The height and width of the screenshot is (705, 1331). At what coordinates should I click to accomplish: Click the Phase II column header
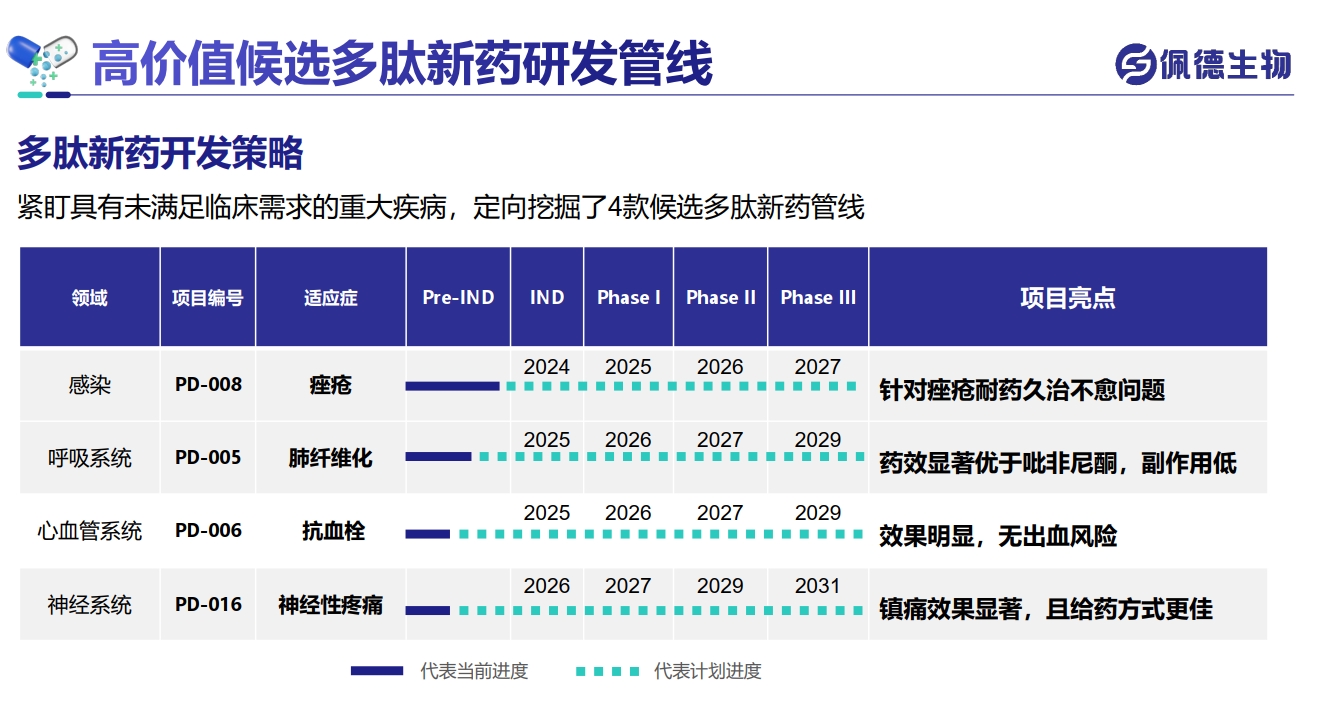point(721,297)
